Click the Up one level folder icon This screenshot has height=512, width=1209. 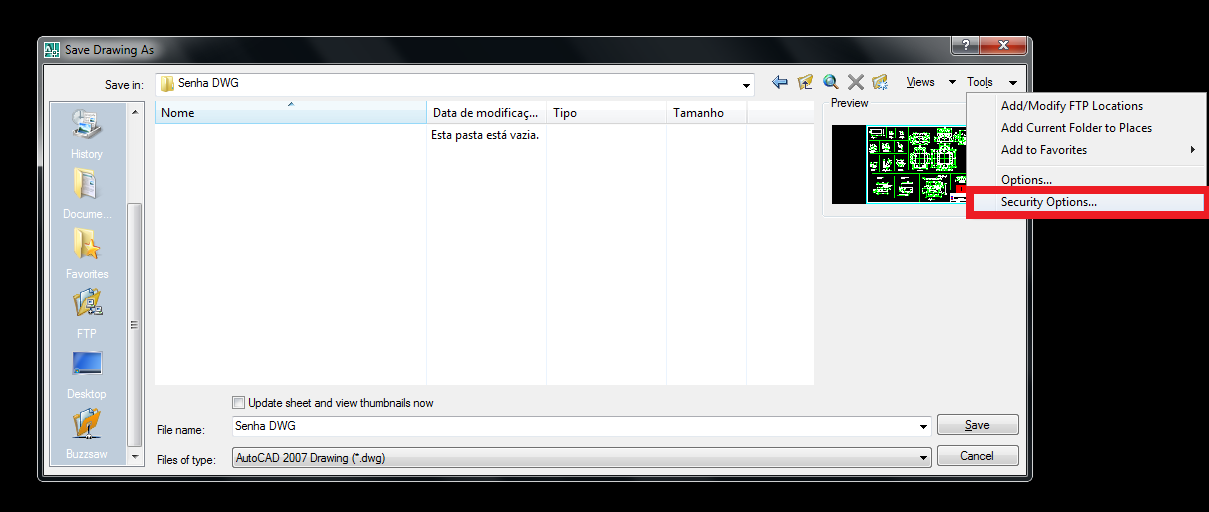tap(805, 83)
